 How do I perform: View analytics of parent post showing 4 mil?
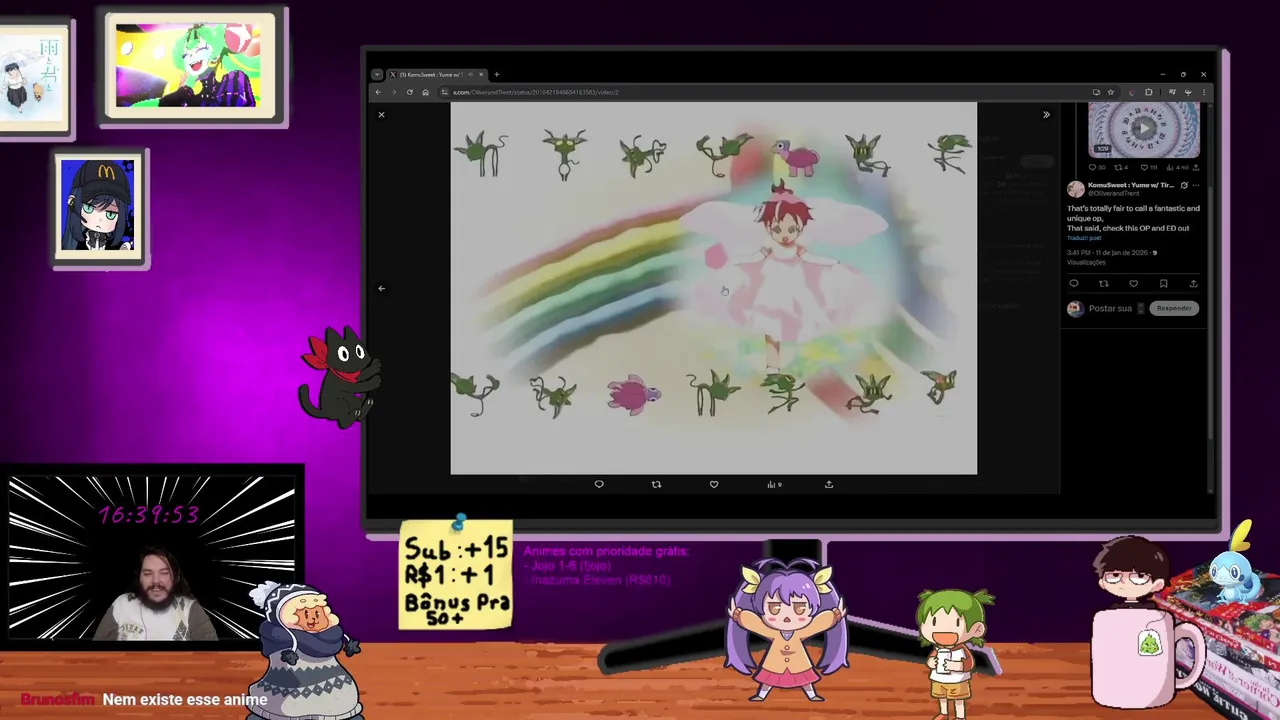[1177, 167]
